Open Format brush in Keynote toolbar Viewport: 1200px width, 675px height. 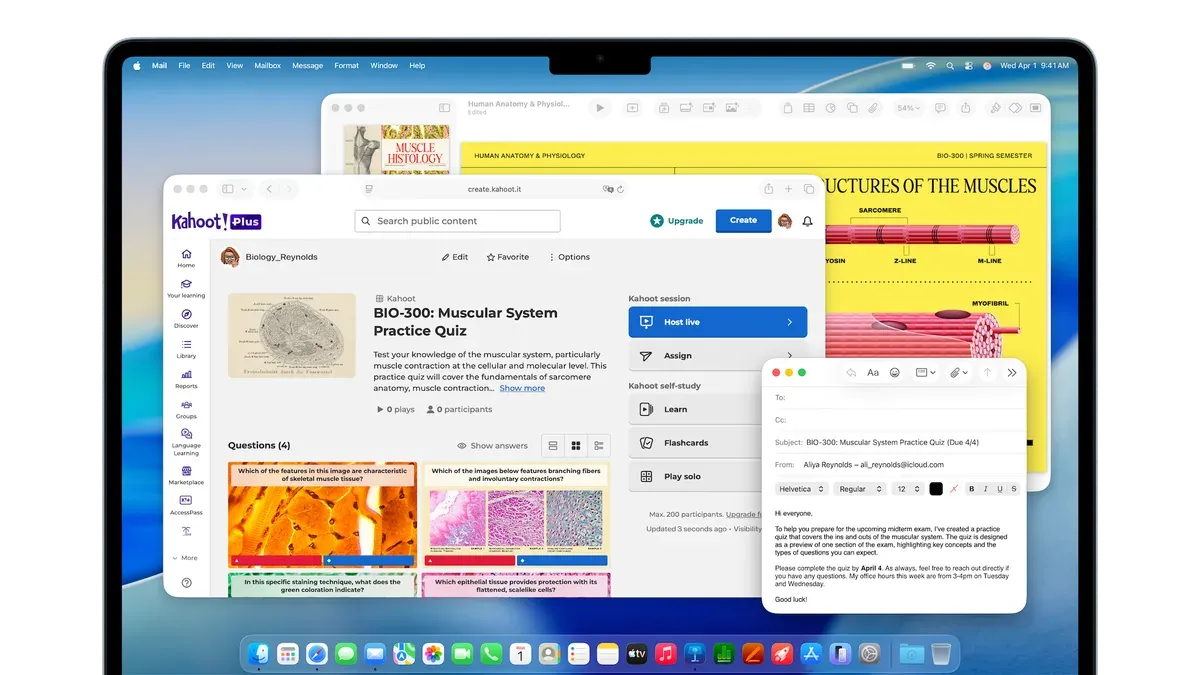[994, 107]
